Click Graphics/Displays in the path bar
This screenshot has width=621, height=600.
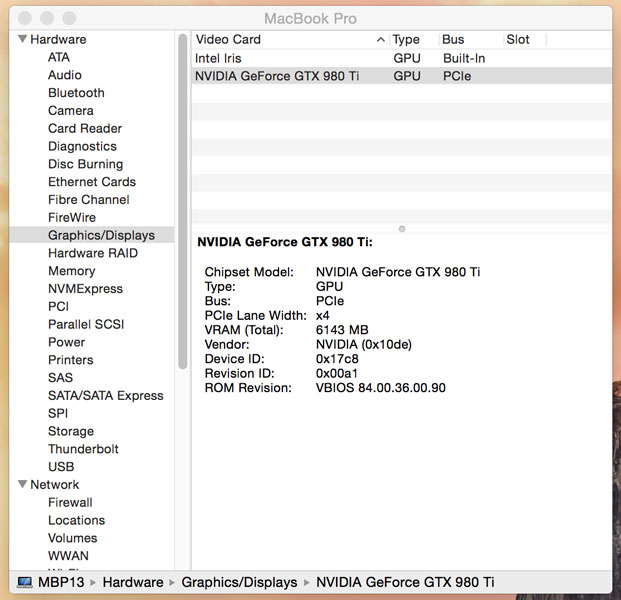(x=239, y=582)
